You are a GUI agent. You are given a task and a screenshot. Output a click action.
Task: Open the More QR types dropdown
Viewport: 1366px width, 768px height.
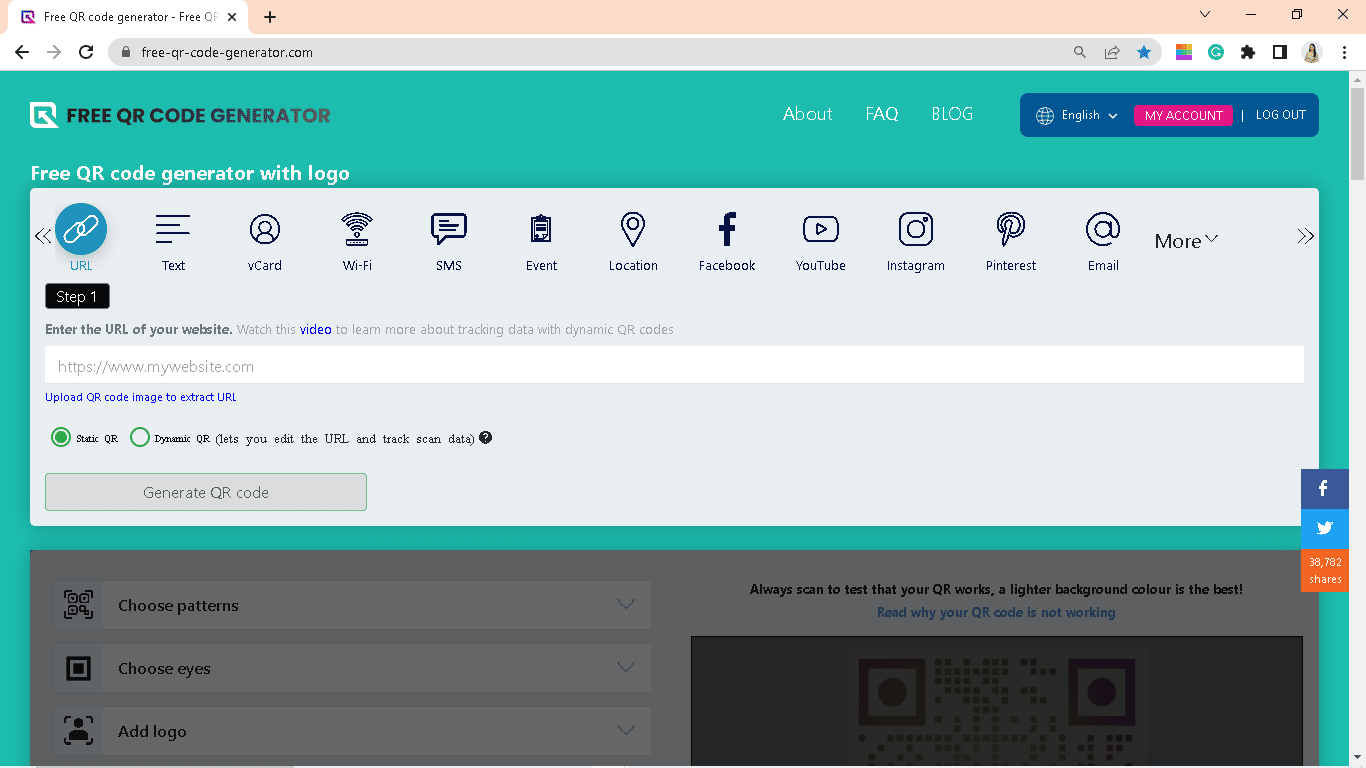tap(1186, 241)
